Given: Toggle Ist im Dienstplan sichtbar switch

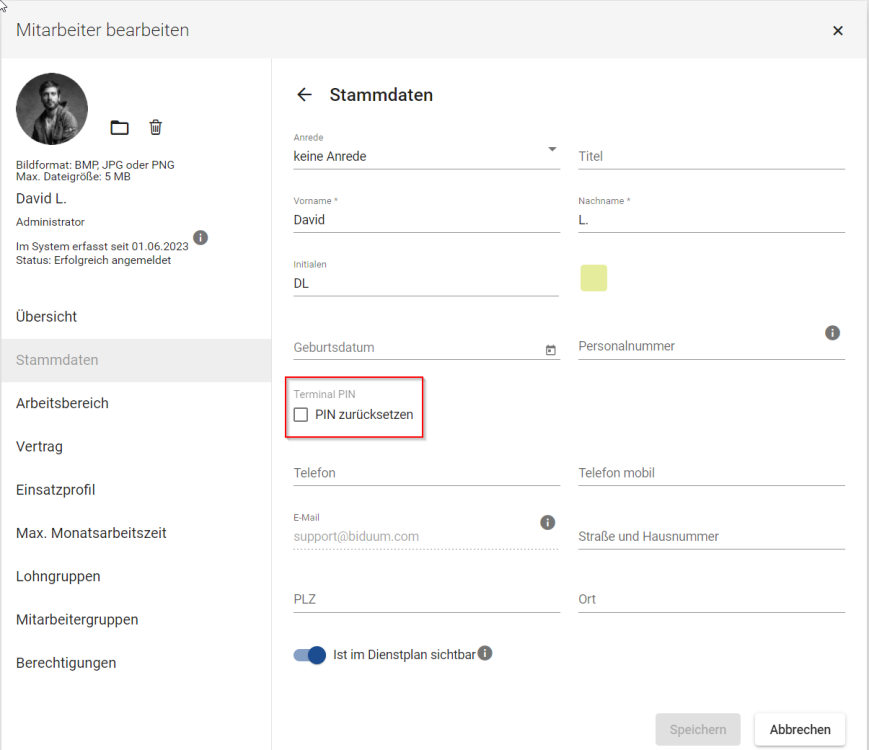Looking at the screenshot, I should pyautogui.click(x=310, y=655).
